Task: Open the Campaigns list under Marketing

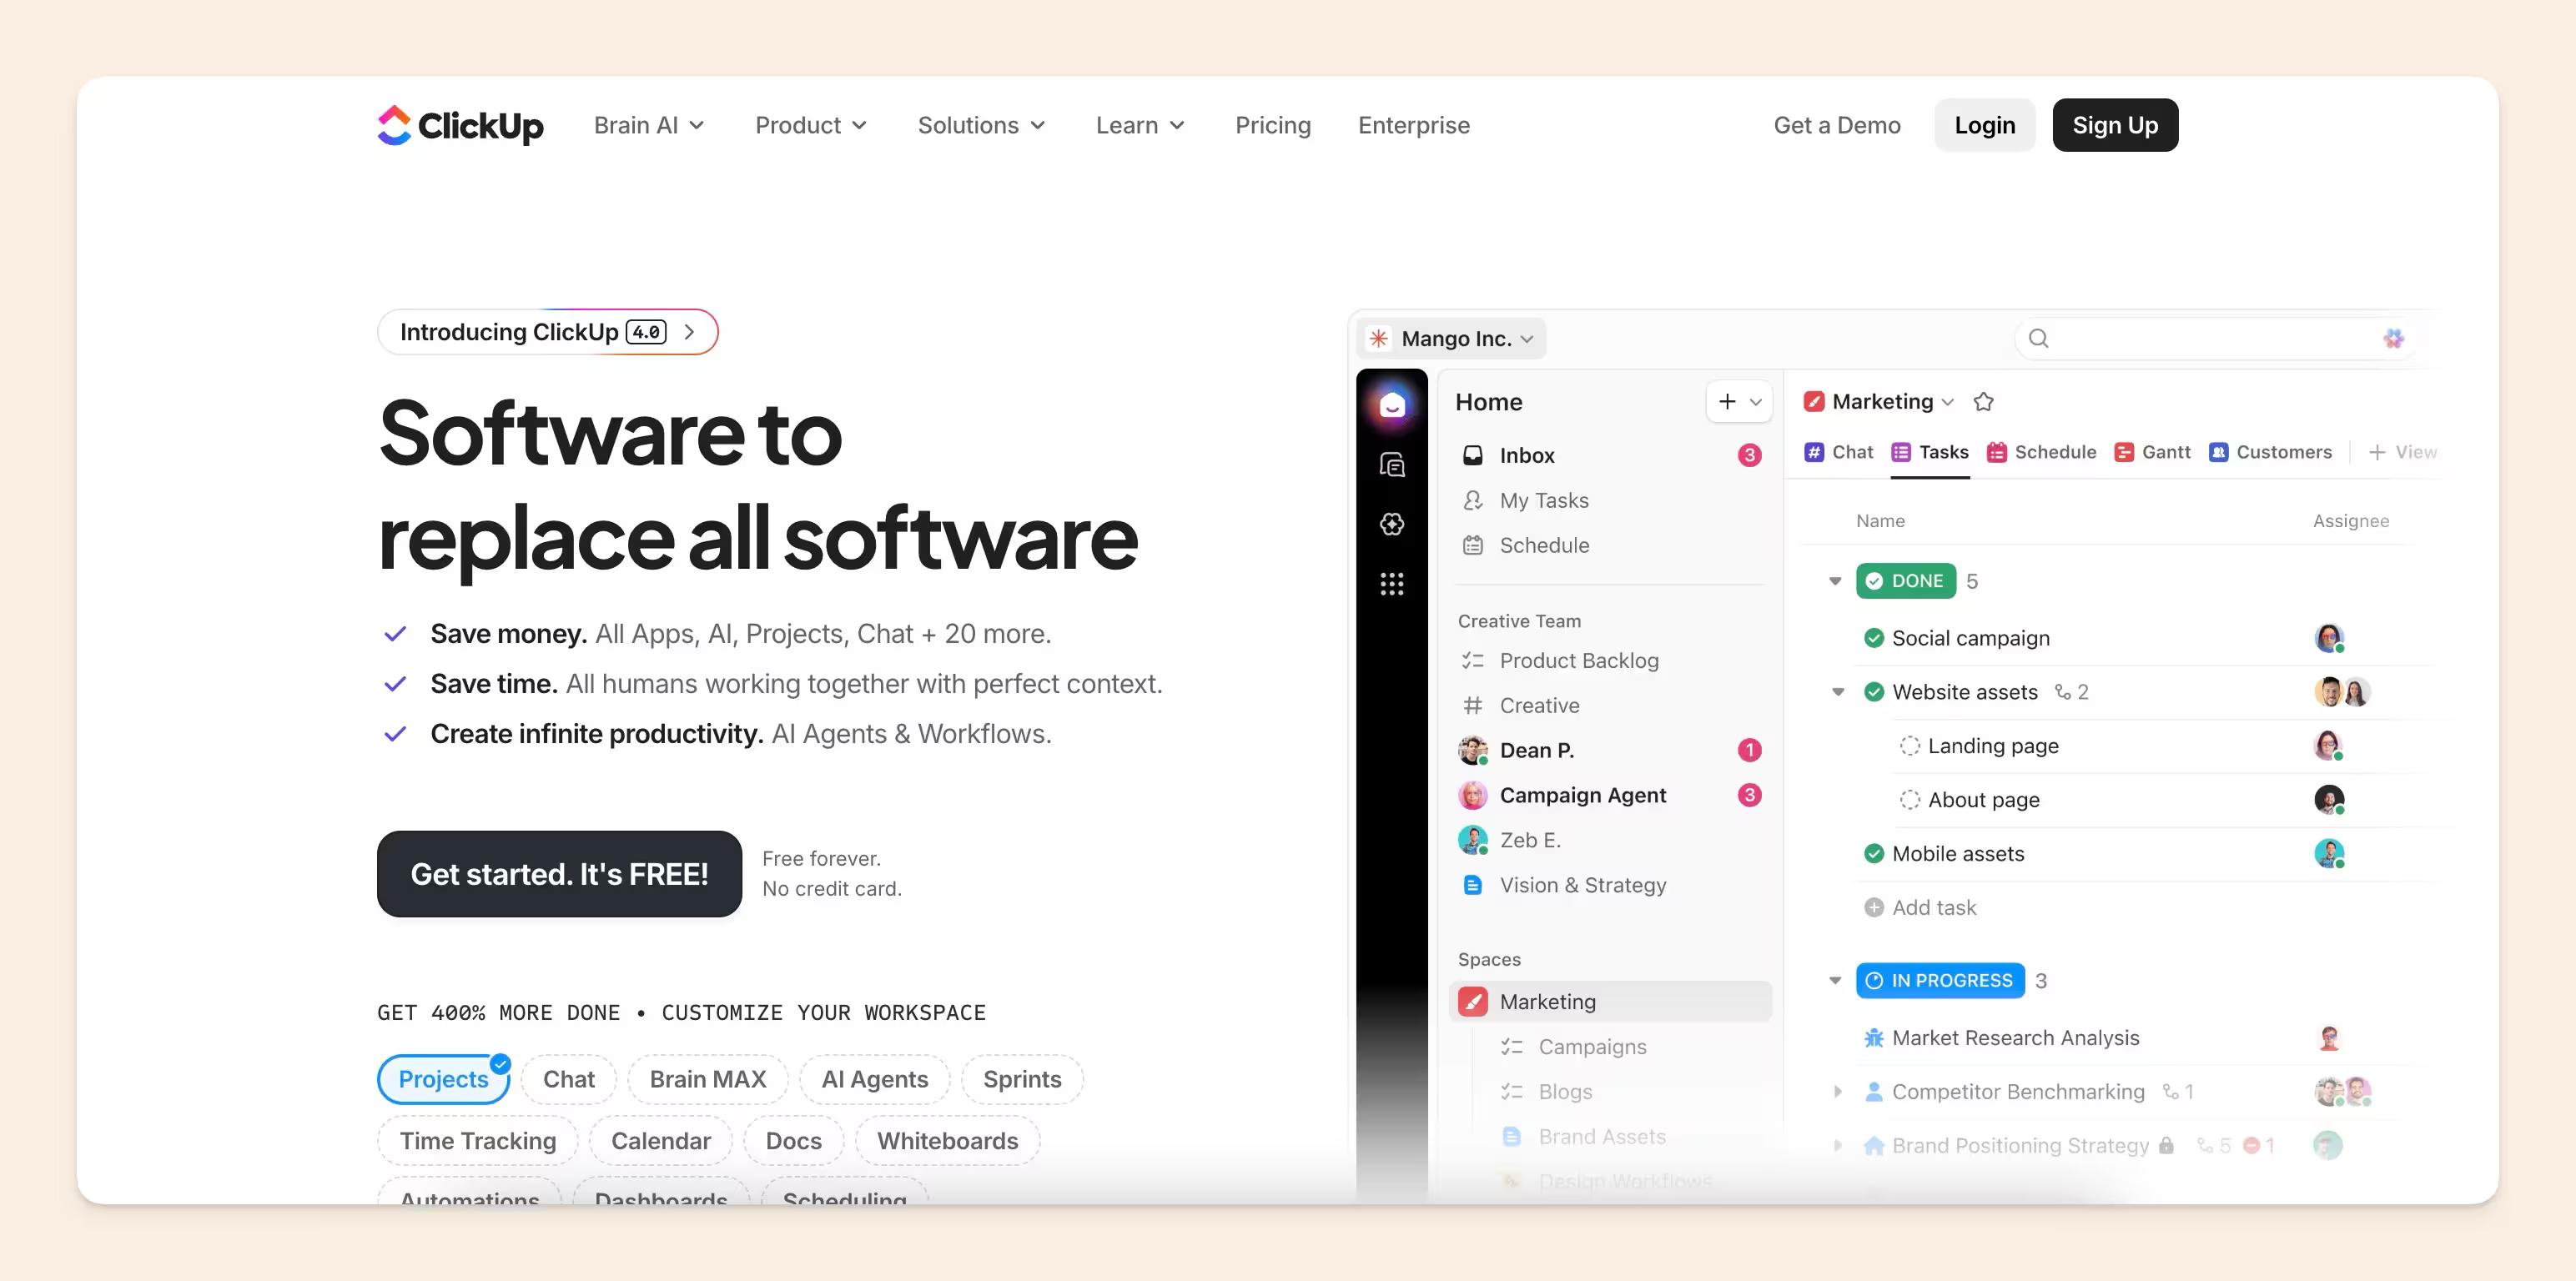Action: click(1592, 1047)
